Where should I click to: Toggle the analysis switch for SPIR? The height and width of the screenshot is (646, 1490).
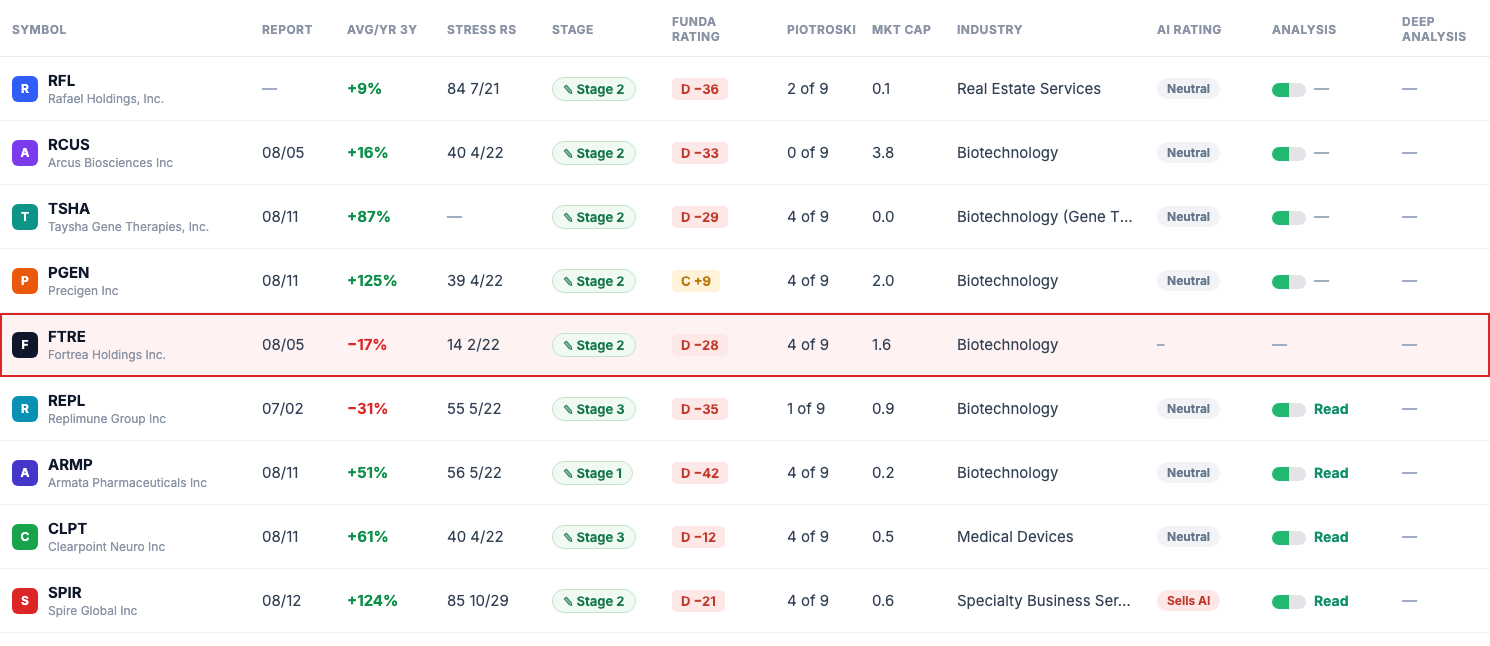tap(1288, 601)
